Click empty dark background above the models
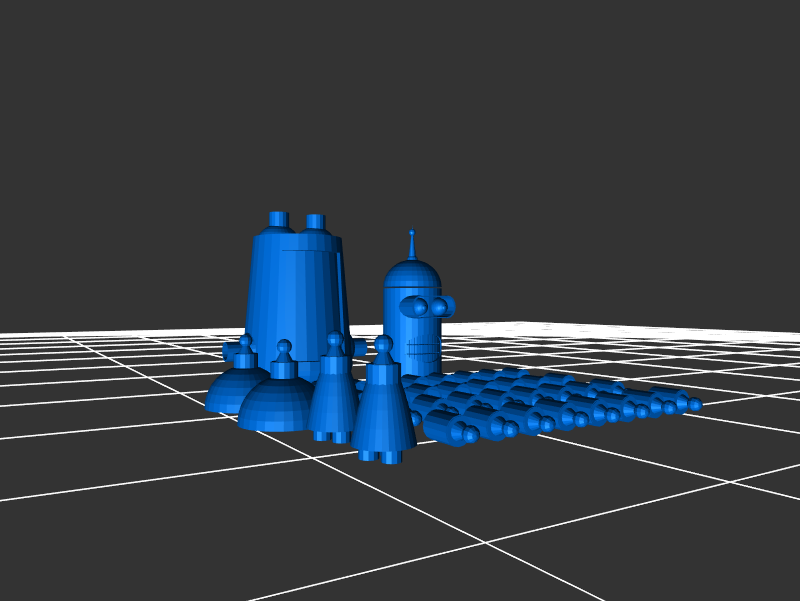800x601 pixels. (x=400, y=100)
